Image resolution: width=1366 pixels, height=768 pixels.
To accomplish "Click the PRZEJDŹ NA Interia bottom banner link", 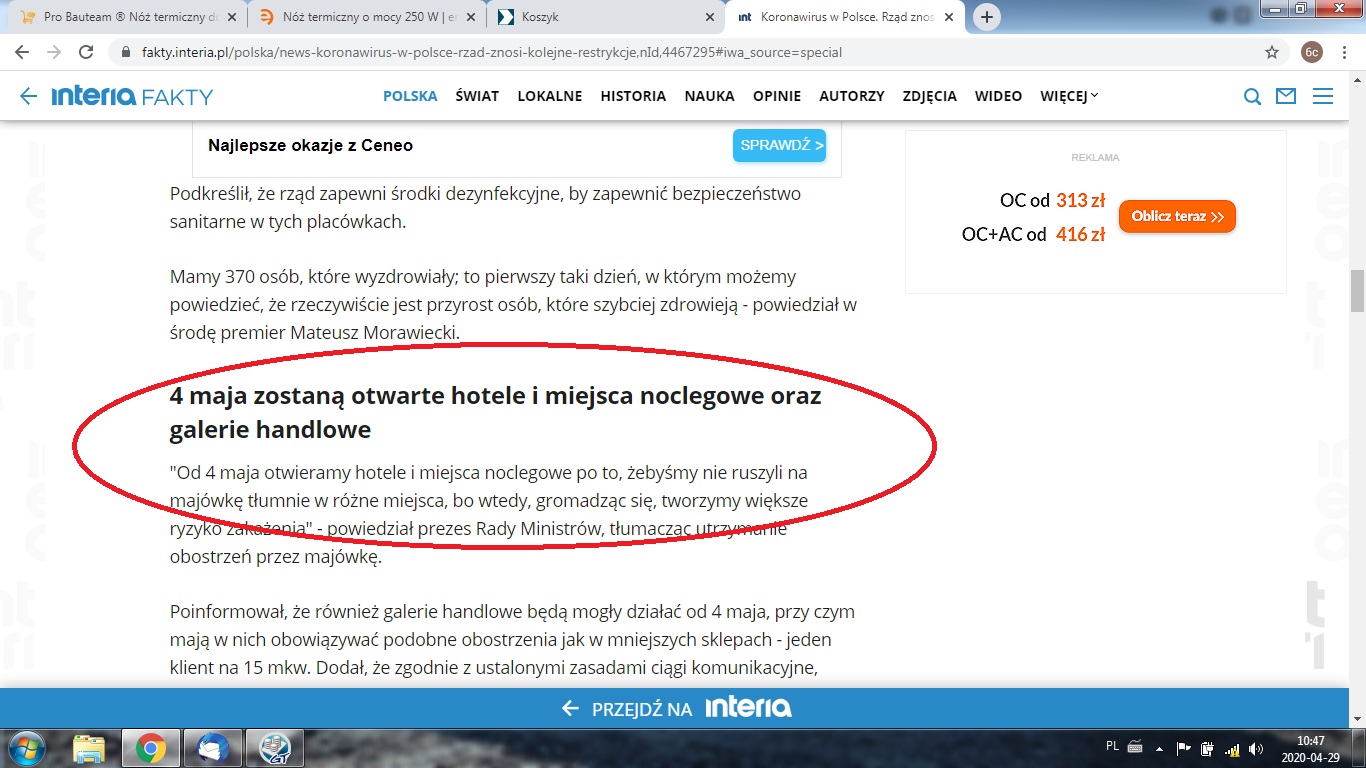I will 678,708.
